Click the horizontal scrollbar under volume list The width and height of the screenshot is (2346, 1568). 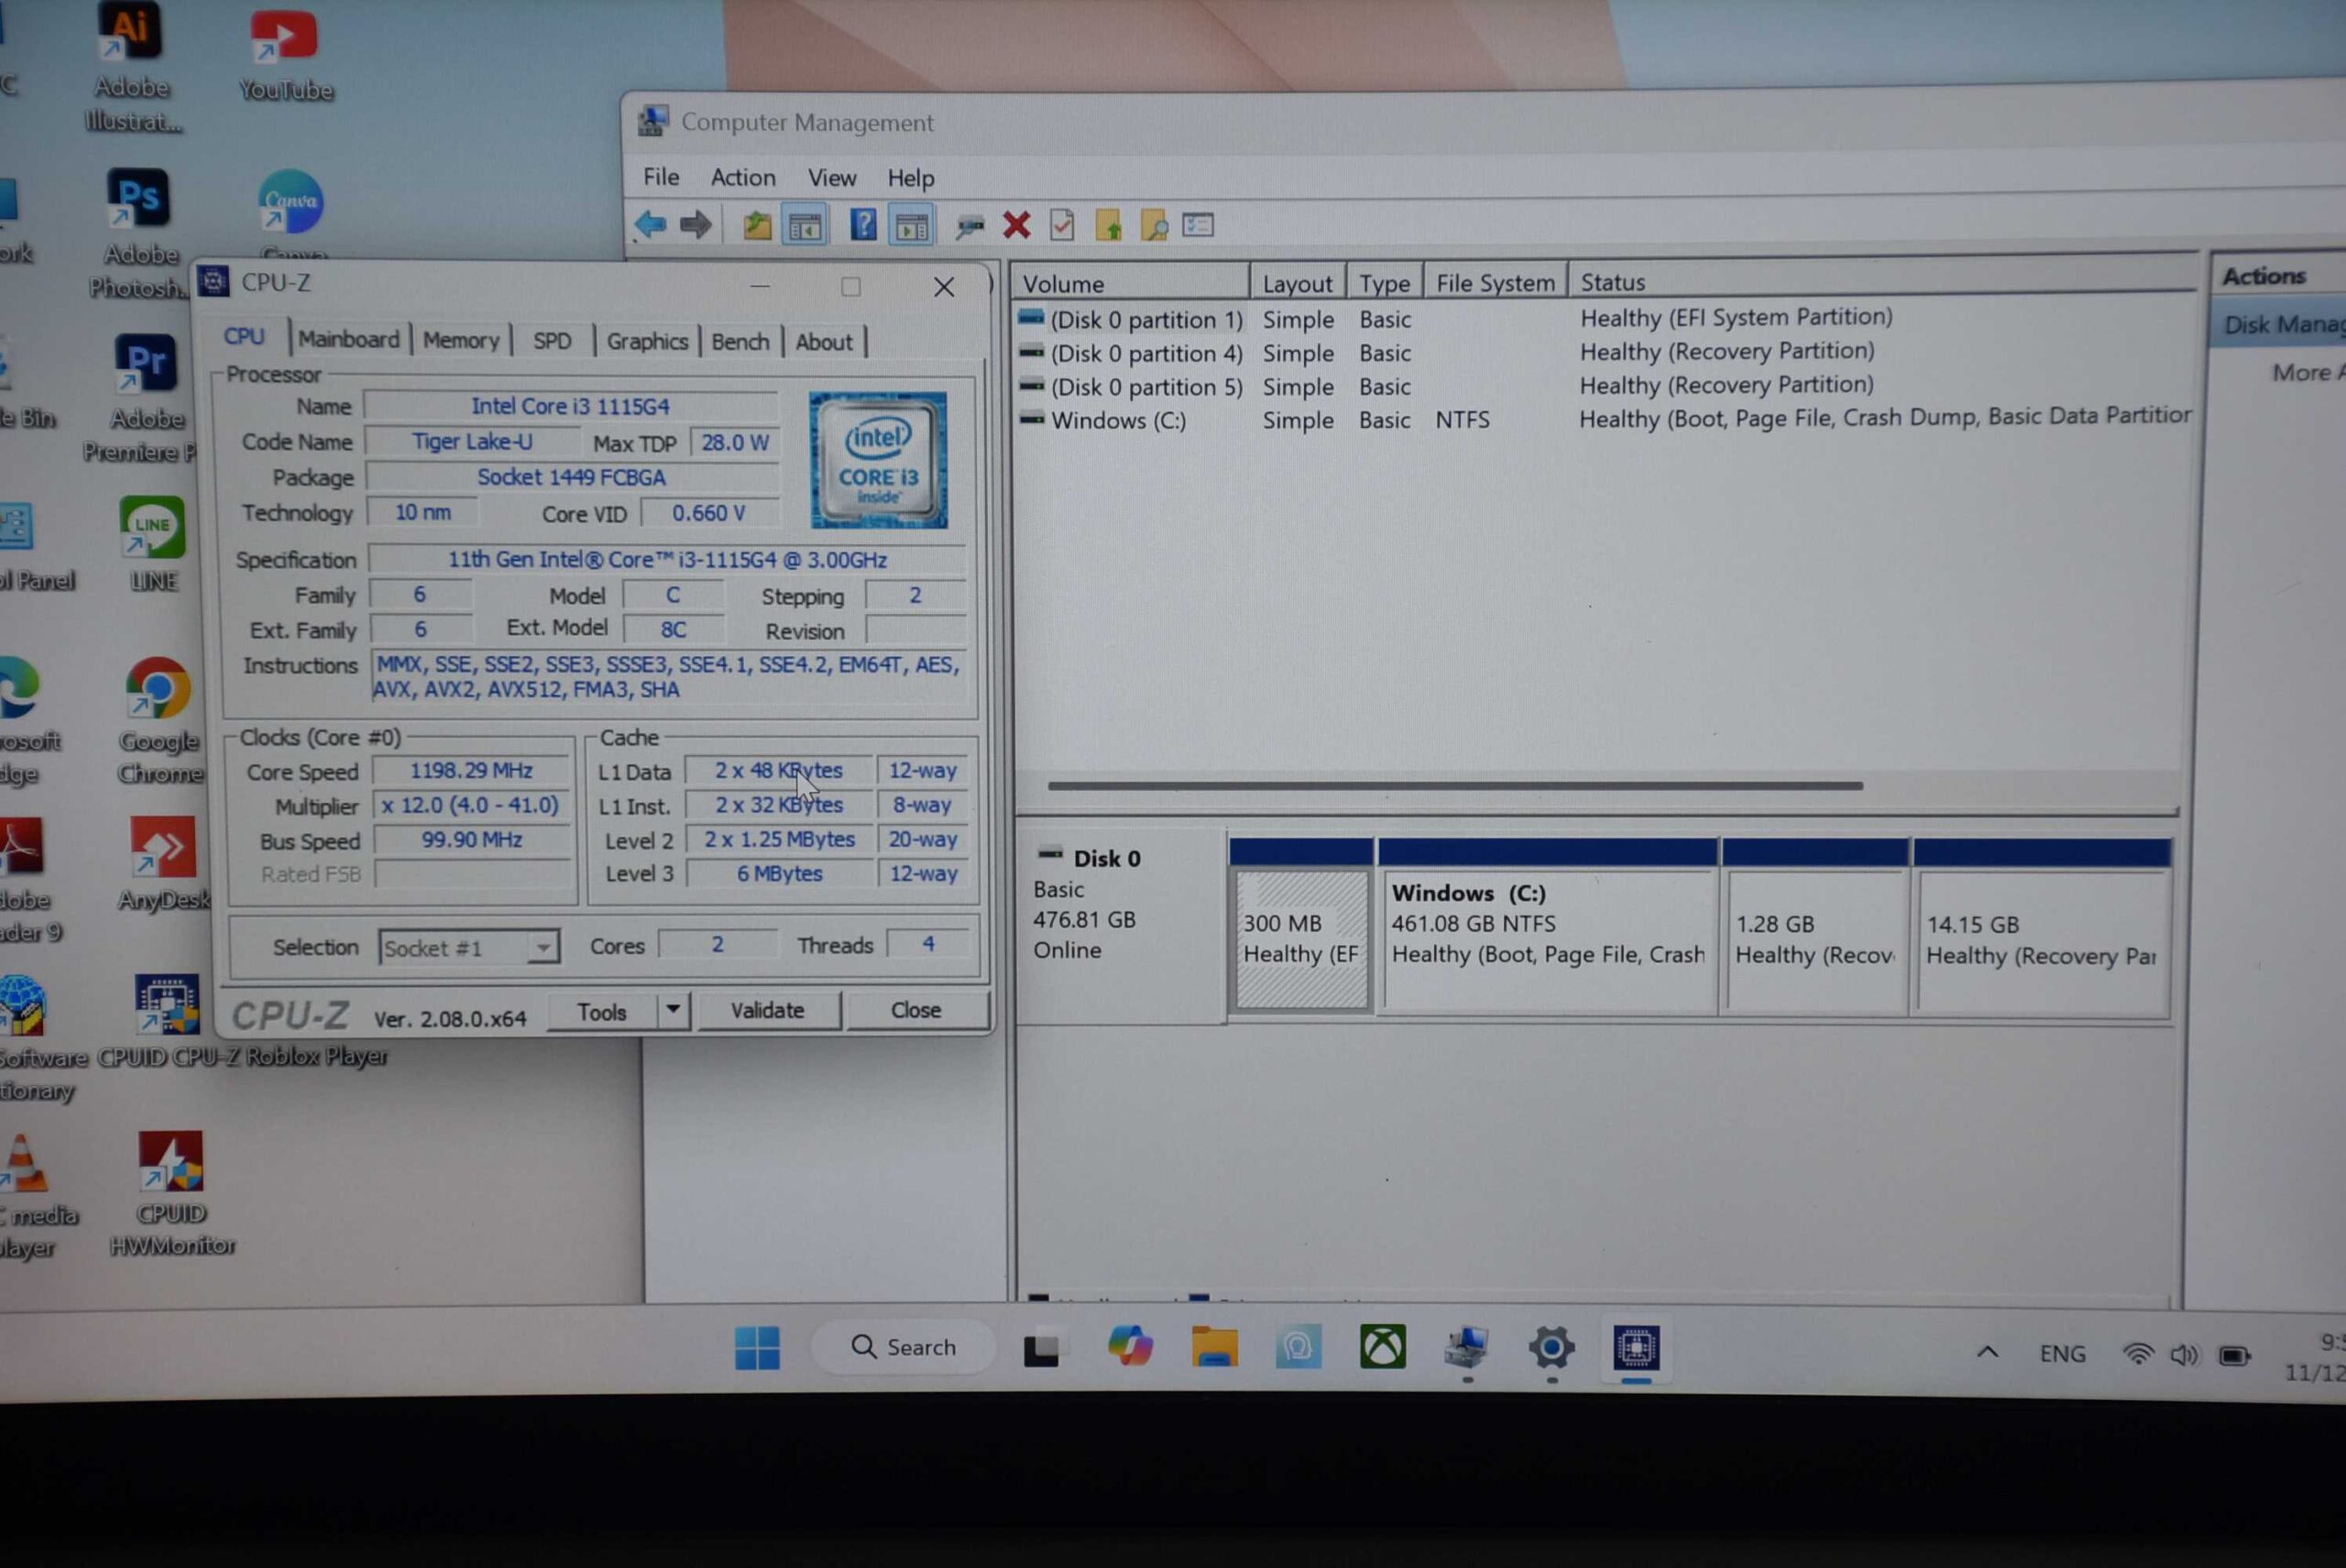1454,786
